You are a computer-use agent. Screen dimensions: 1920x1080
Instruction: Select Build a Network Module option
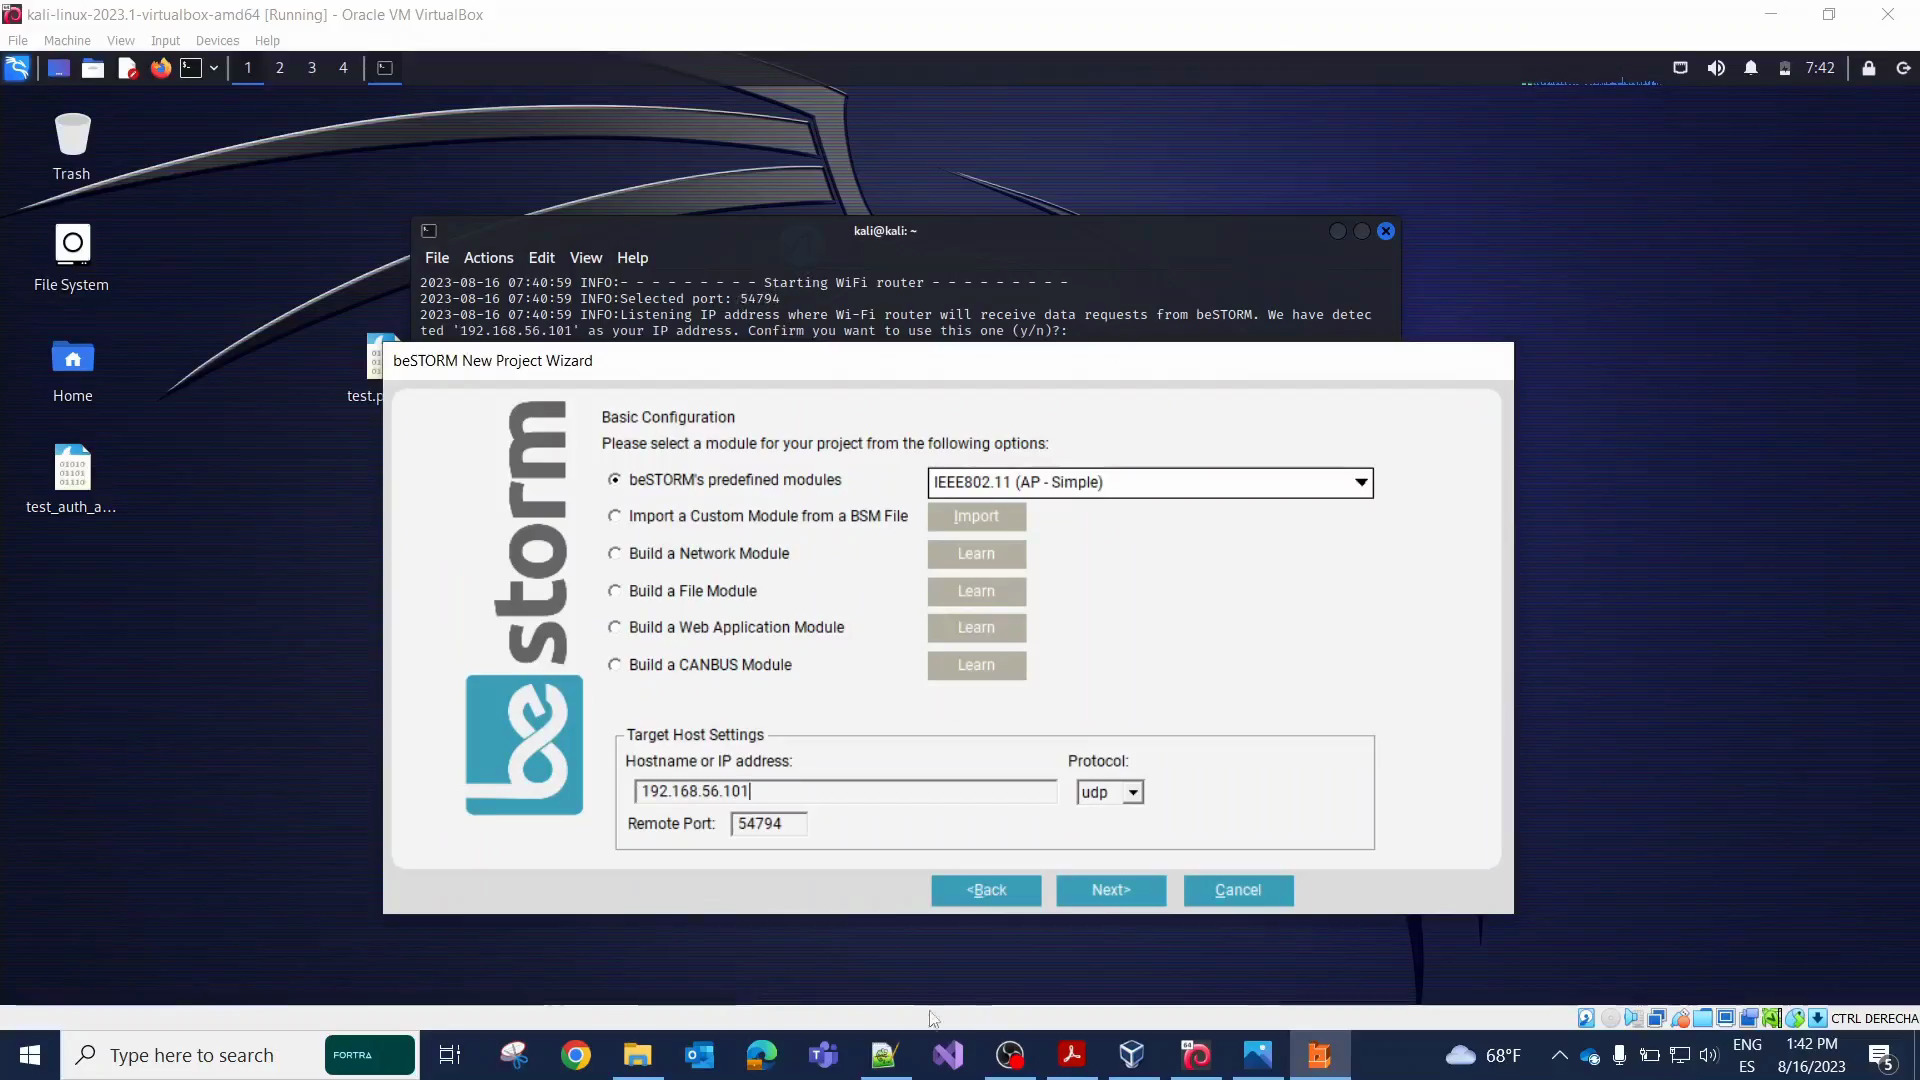tap(615, 553)
